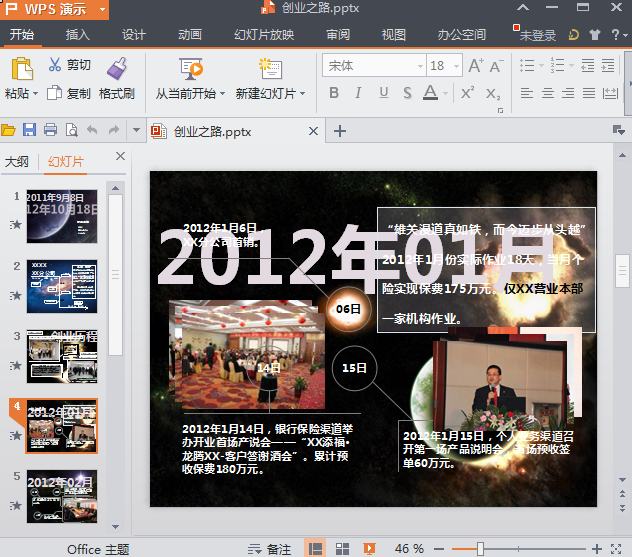
Task: Click the Format Painter (格式刷) icon
Action: click(x=117, y=68)
